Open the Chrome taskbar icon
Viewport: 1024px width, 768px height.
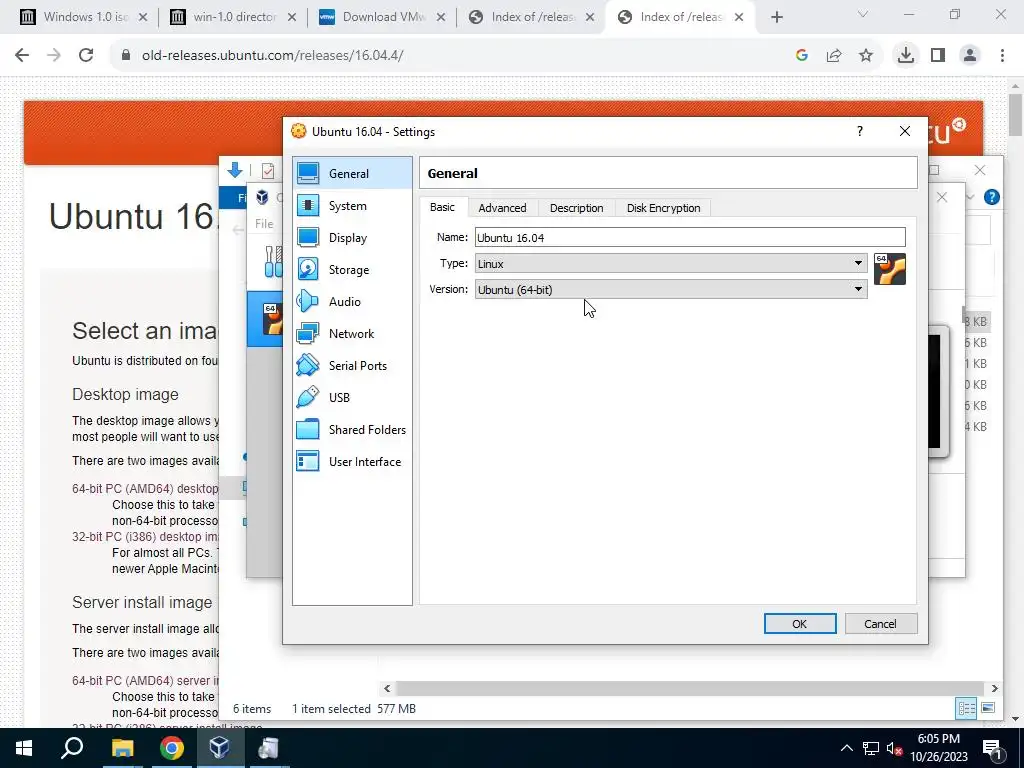point(171,748)
